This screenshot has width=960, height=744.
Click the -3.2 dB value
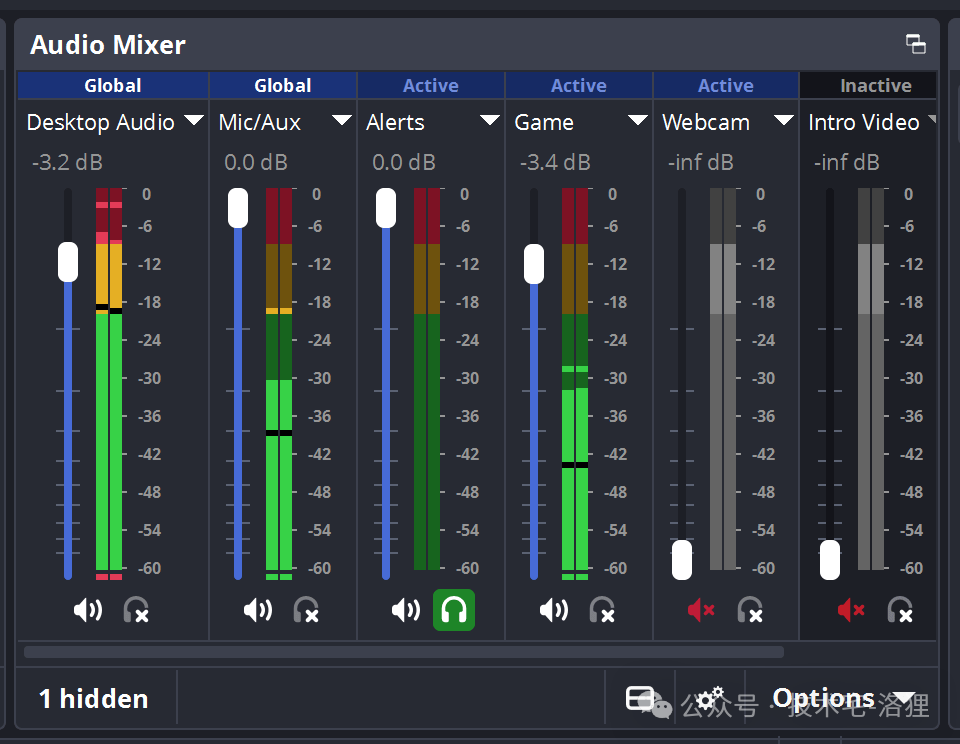[67, 162]
